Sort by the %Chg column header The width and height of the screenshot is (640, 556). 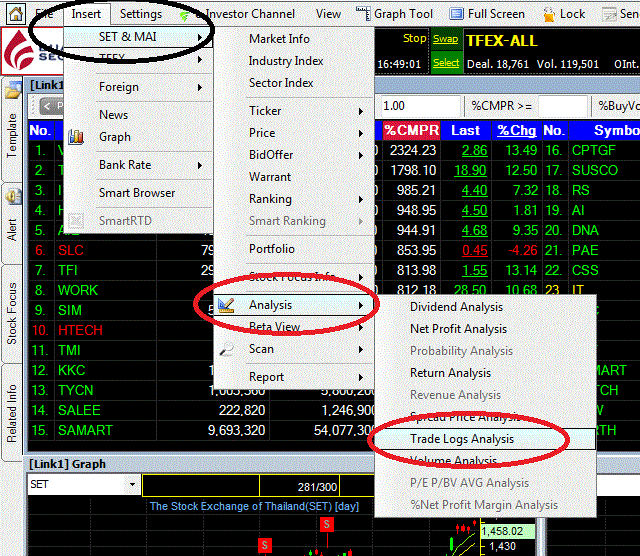(516, 131)
